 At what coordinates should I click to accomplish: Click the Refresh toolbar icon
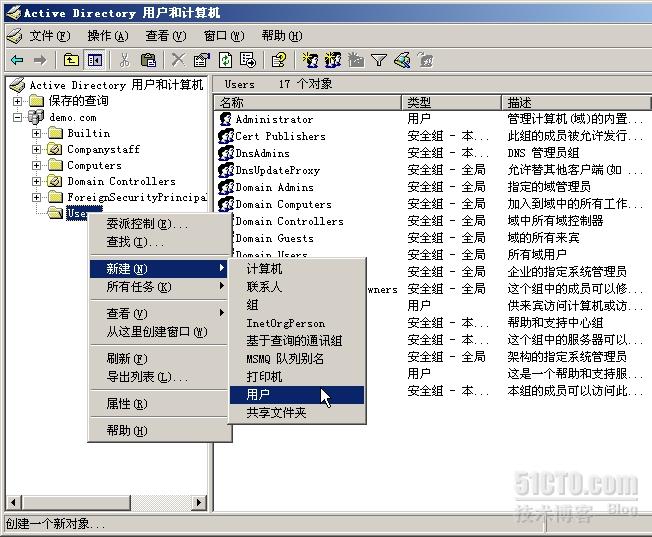226,60
